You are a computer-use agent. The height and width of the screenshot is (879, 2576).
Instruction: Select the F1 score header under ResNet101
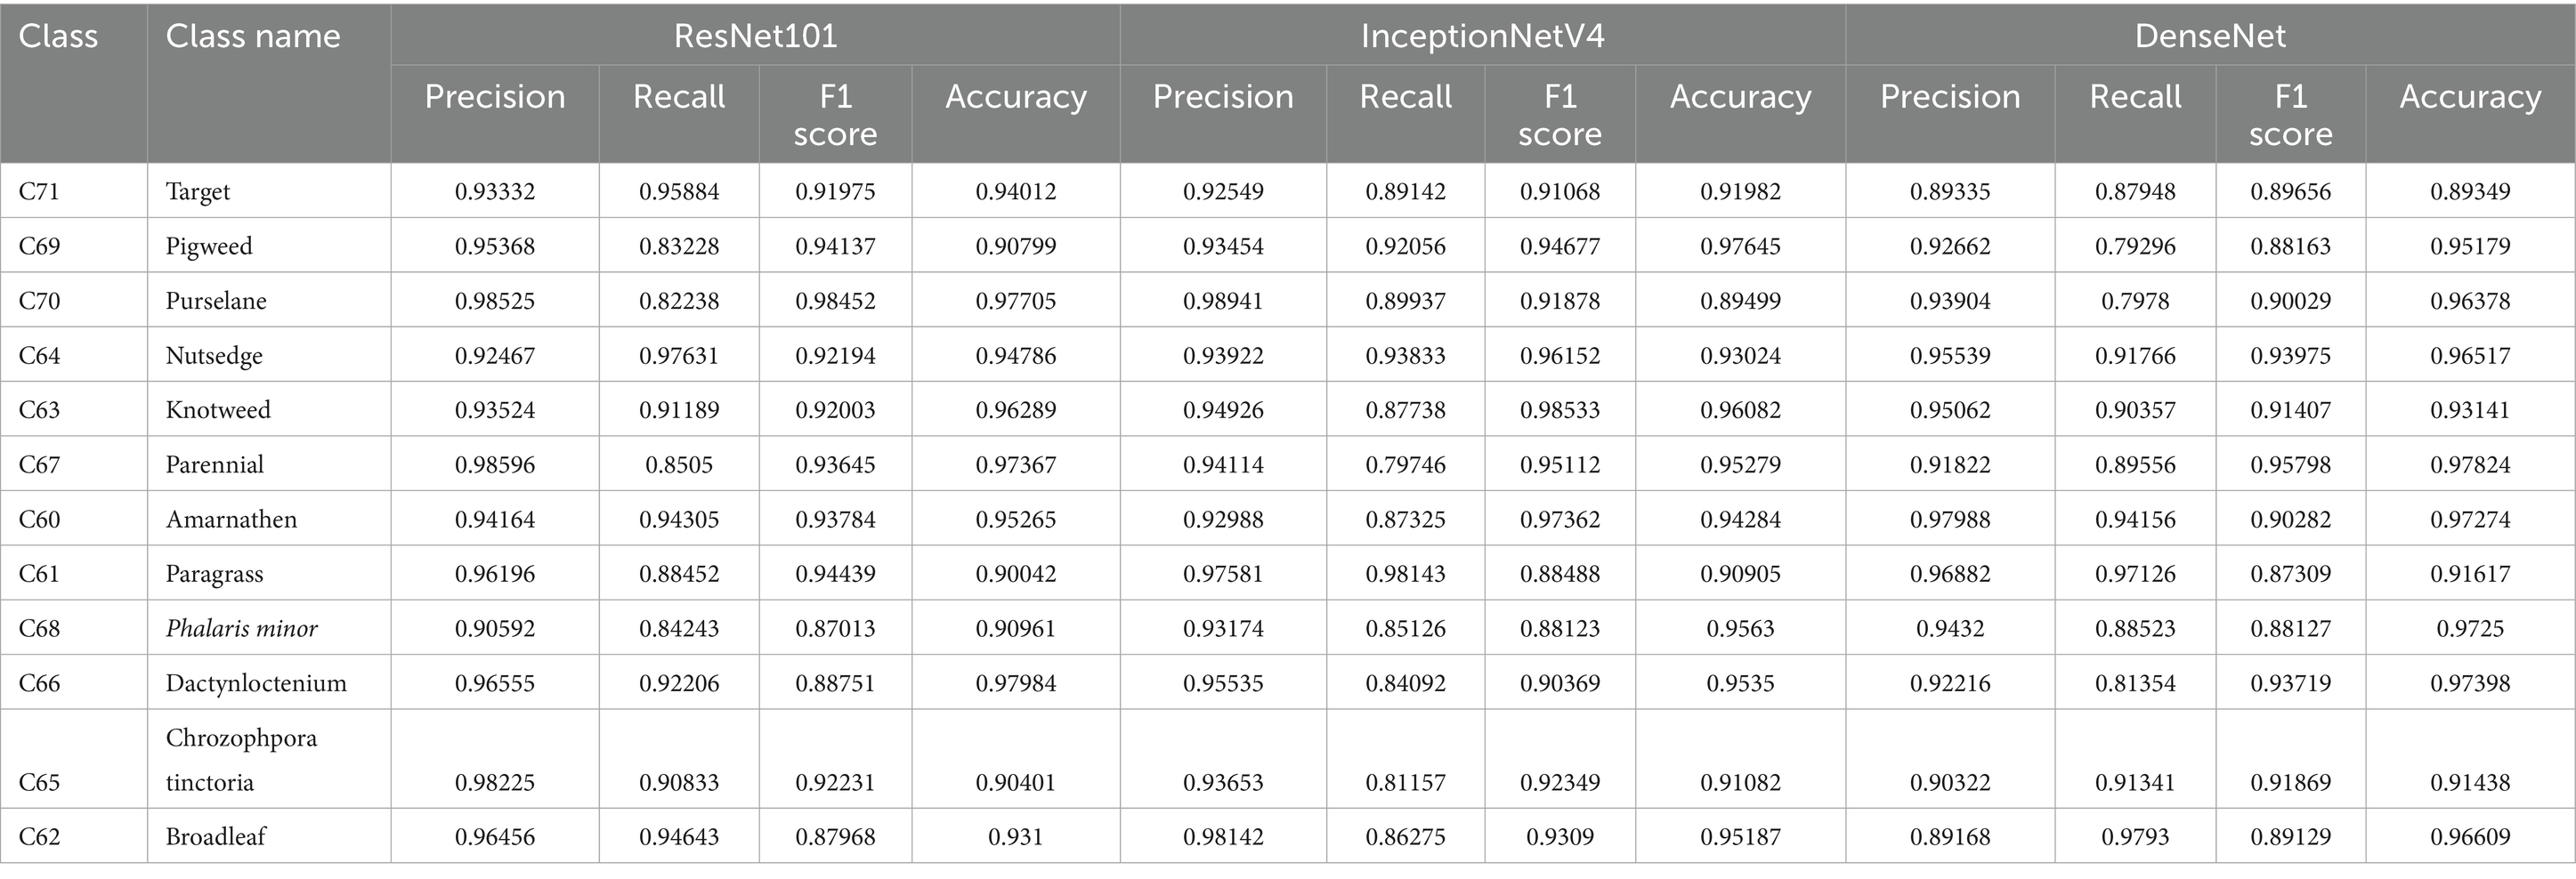(x=835, y=114)
